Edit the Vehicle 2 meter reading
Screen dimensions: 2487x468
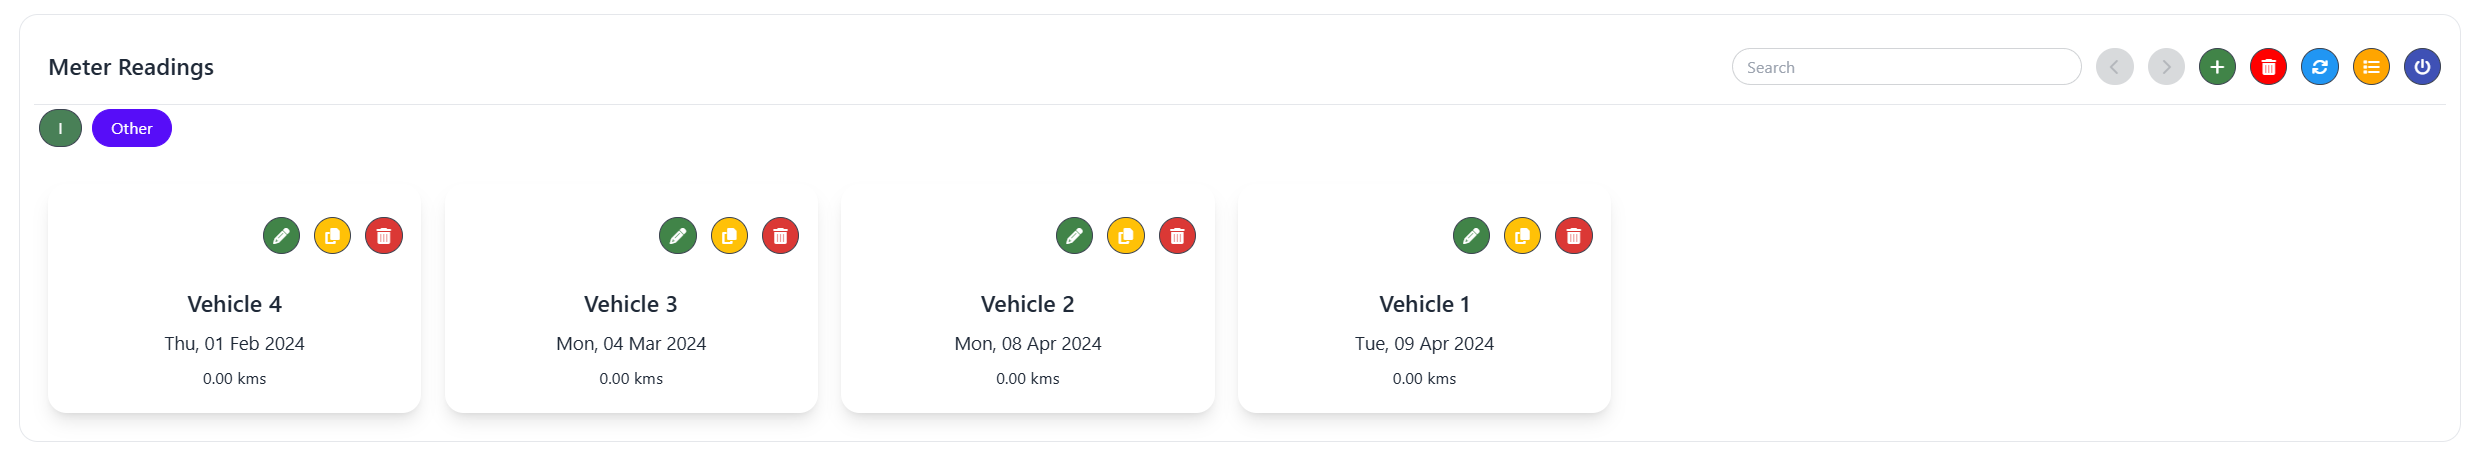(x=1074, y=236)
